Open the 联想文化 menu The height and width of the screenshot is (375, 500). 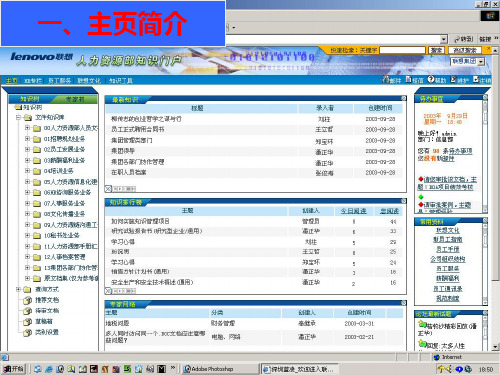click(x=89, y=81)
